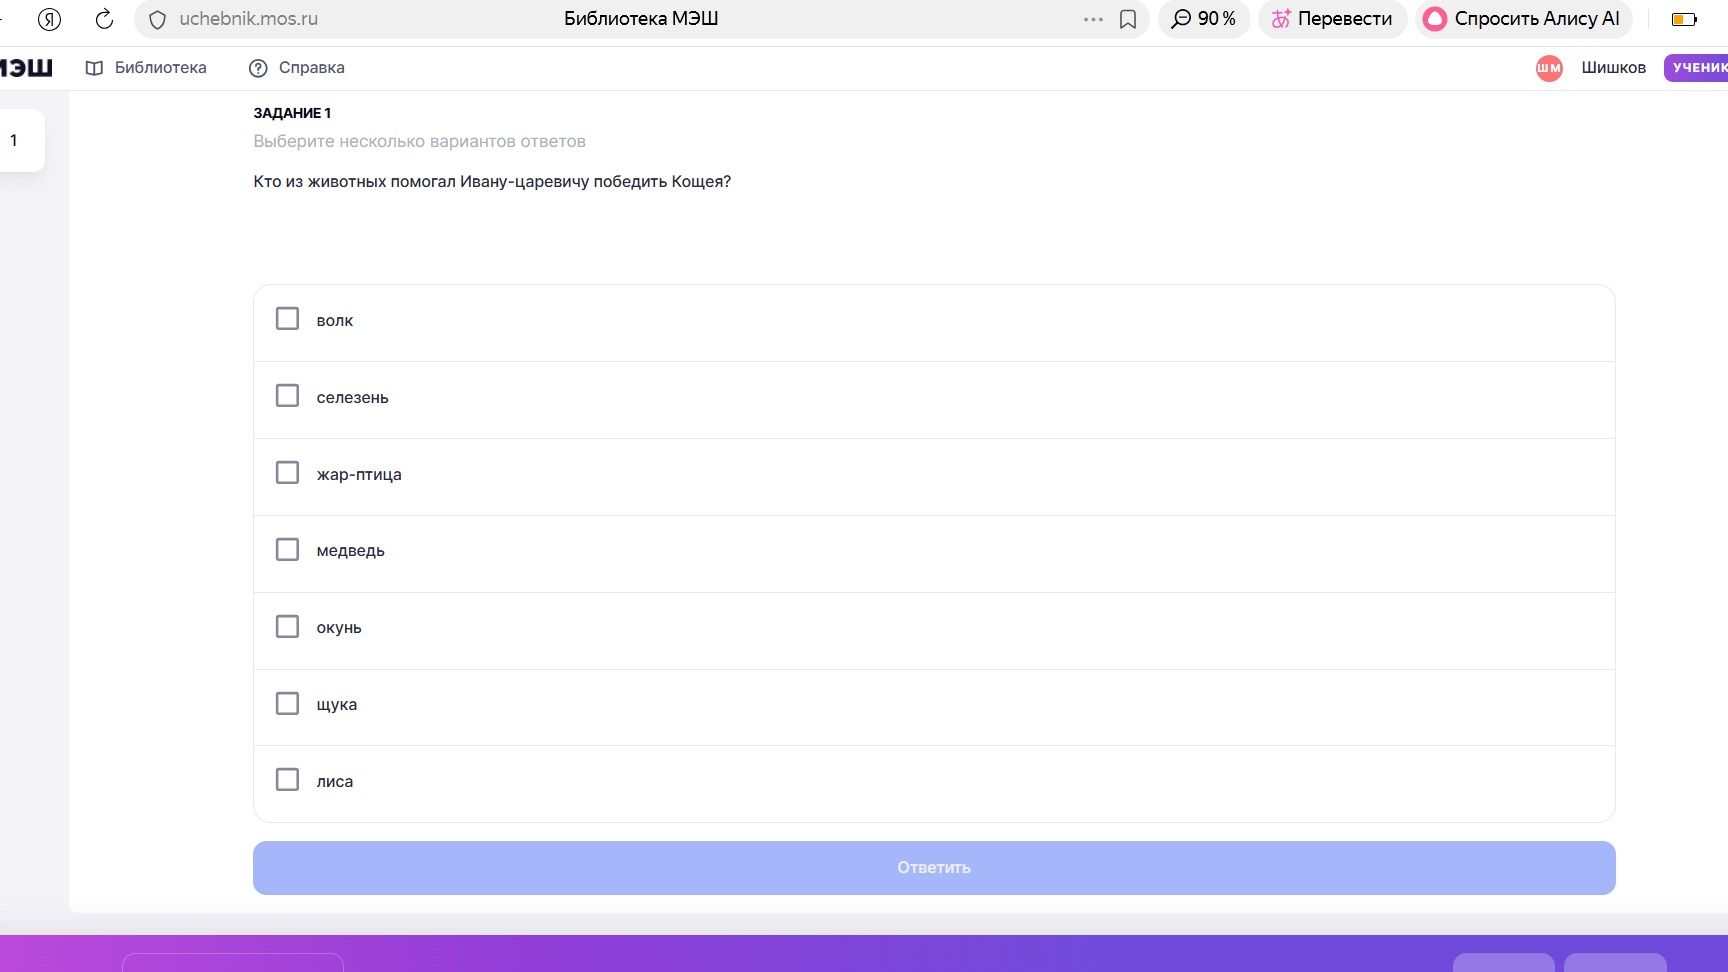Screen dimensions: 1728x972
Task: Click the 90% zoom indicator
Action: (x=1204, y=19)
